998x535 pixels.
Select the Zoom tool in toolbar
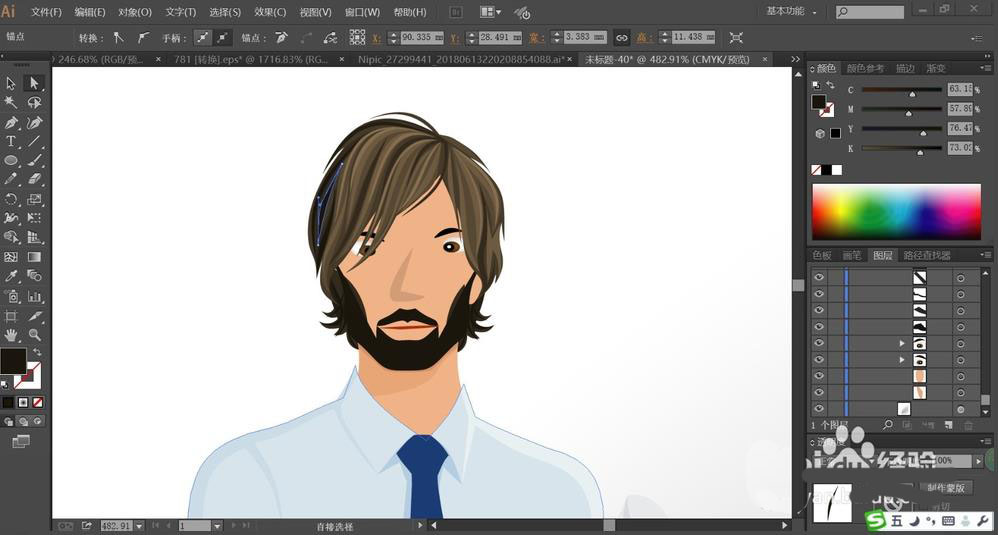point(34,335)
